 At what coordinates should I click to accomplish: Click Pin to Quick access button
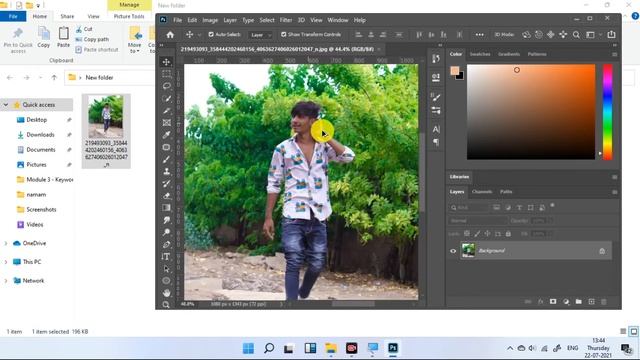[18, 40]
